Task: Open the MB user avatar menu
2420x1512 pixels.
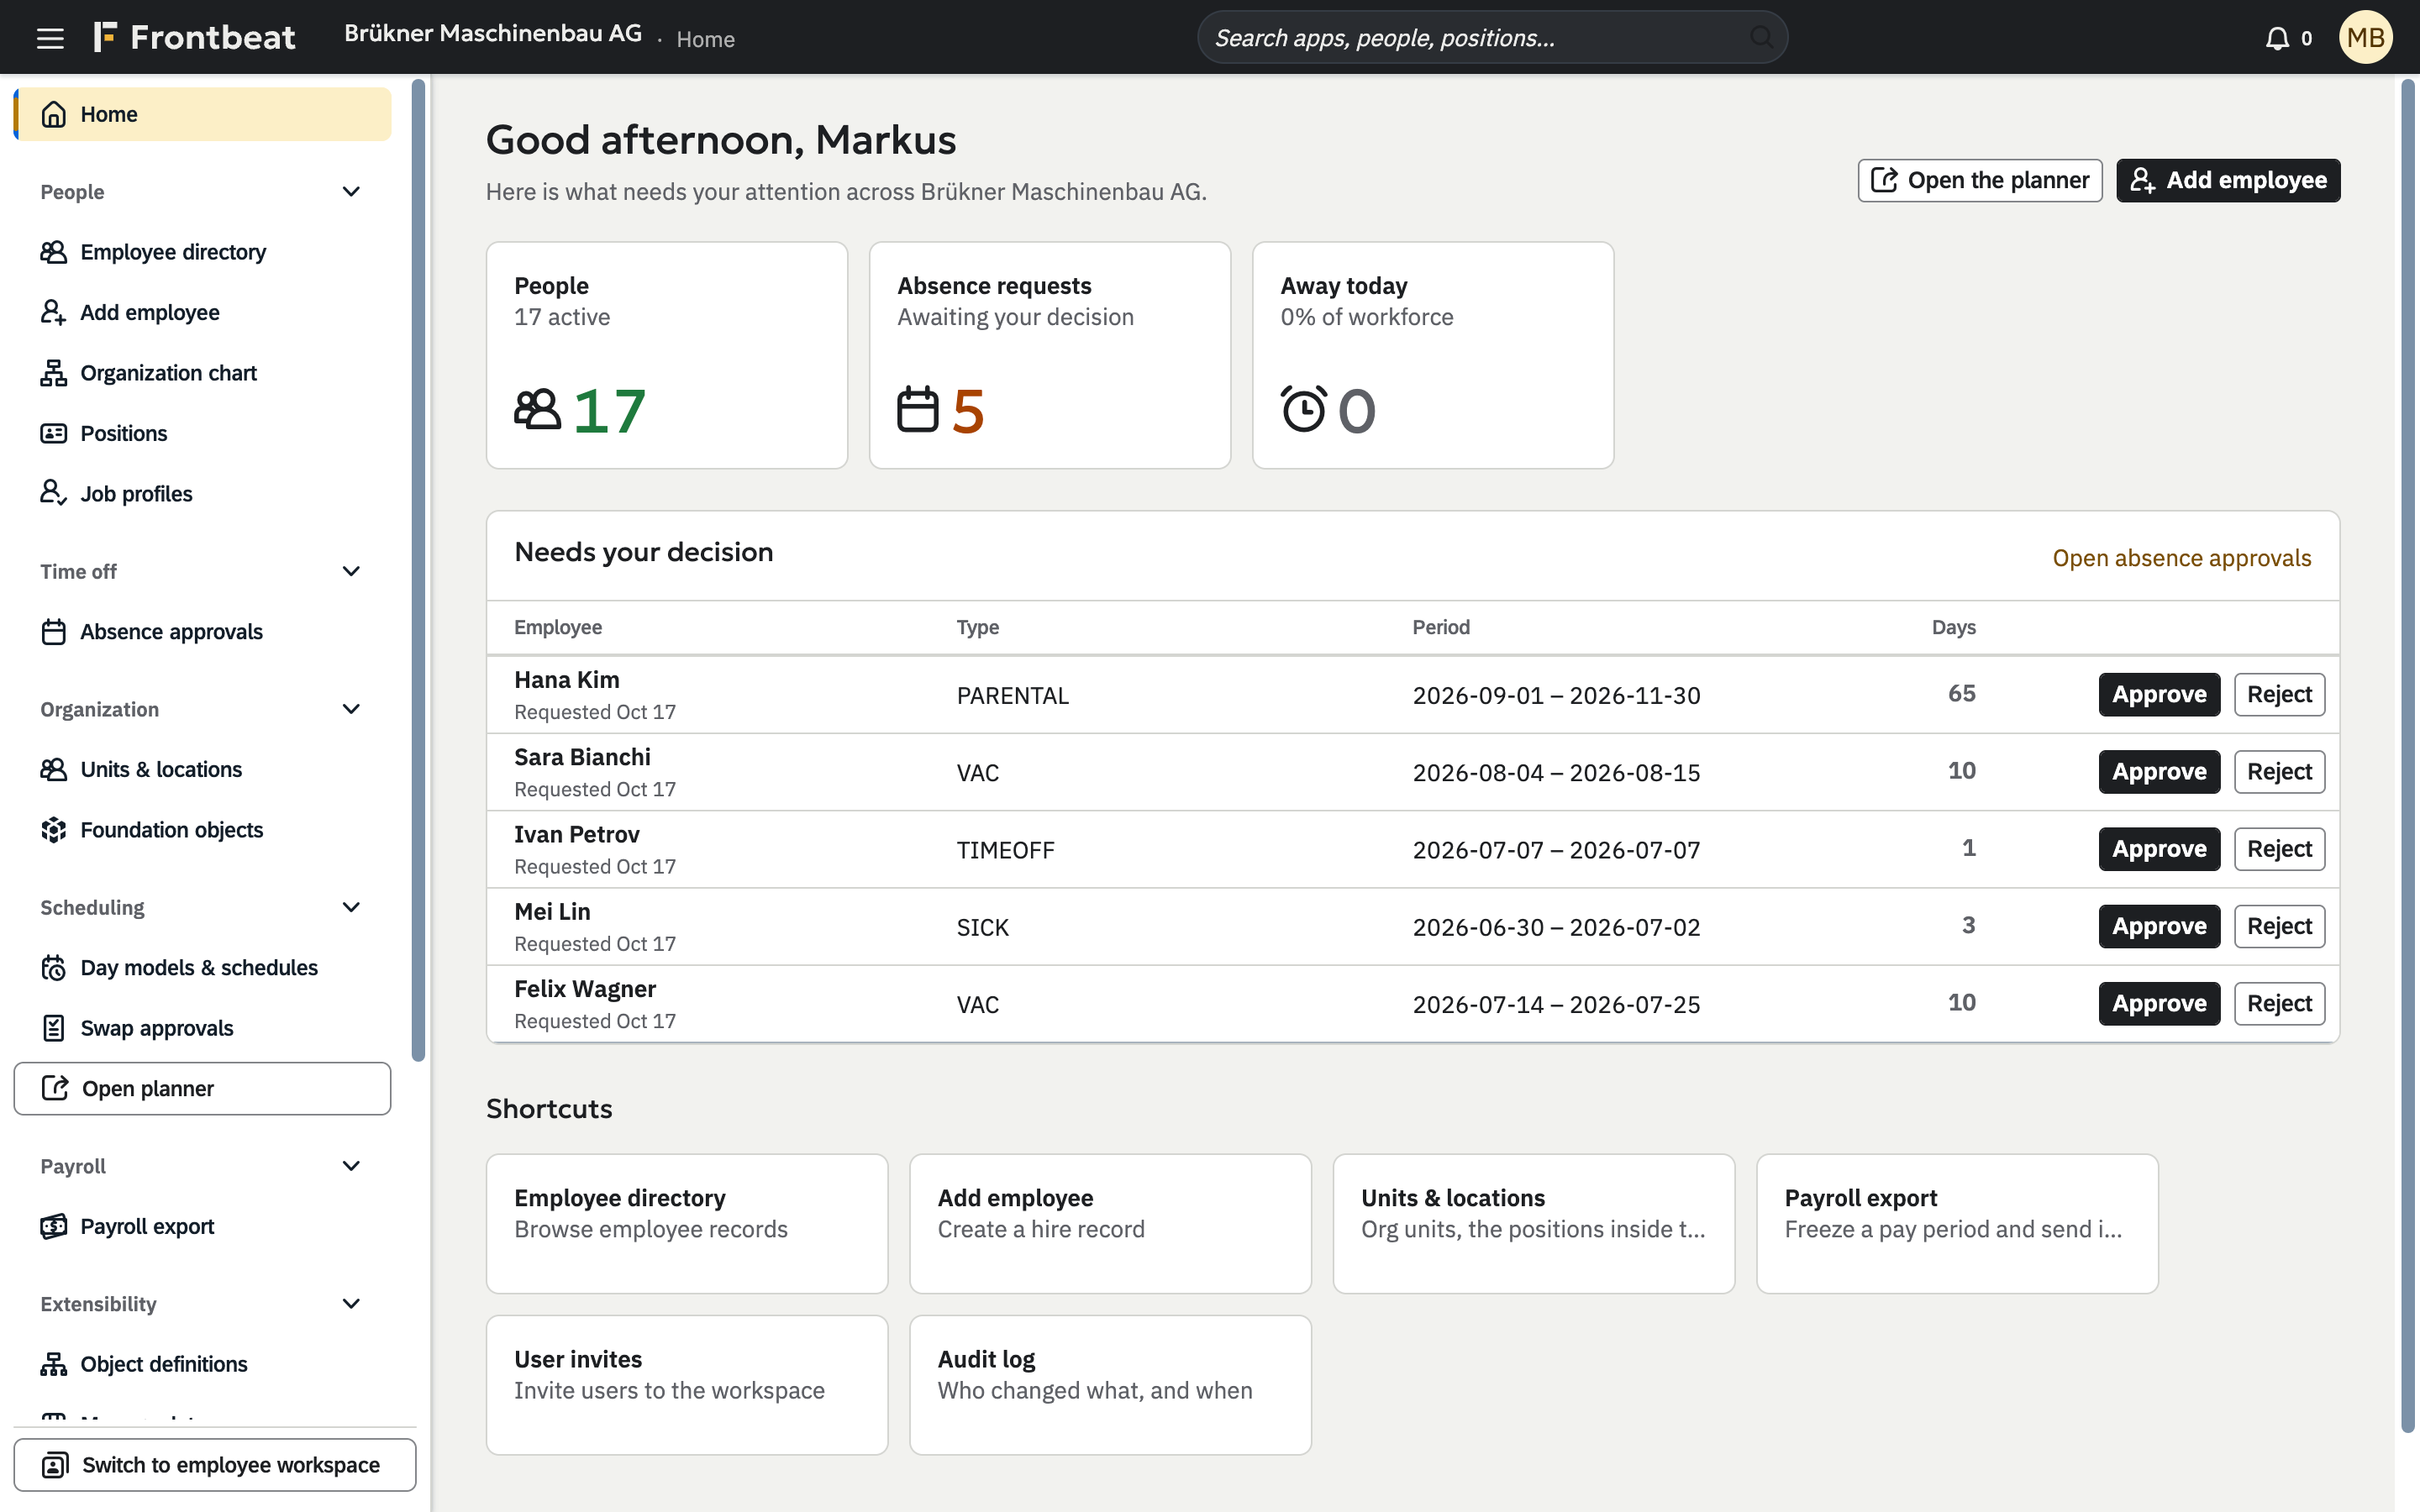Action: click(2365, 38)
